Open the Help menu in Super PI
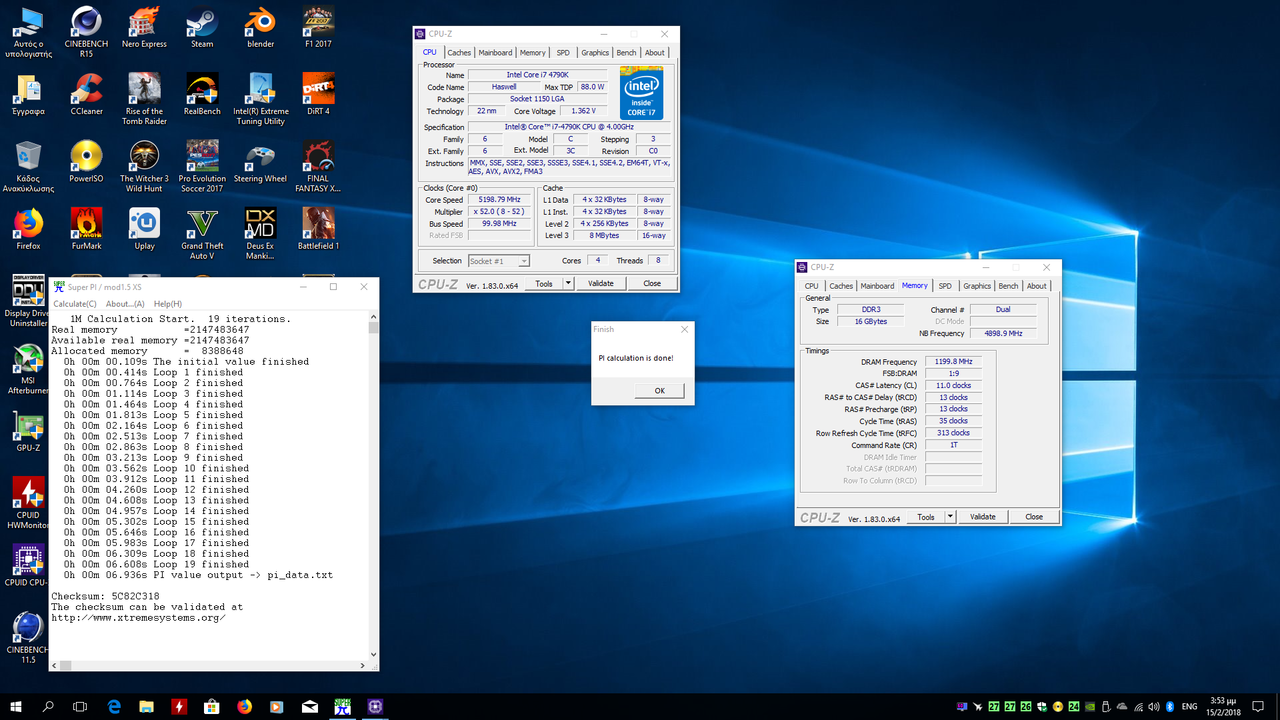The image size is (1280, 720). tap(168, 304)
